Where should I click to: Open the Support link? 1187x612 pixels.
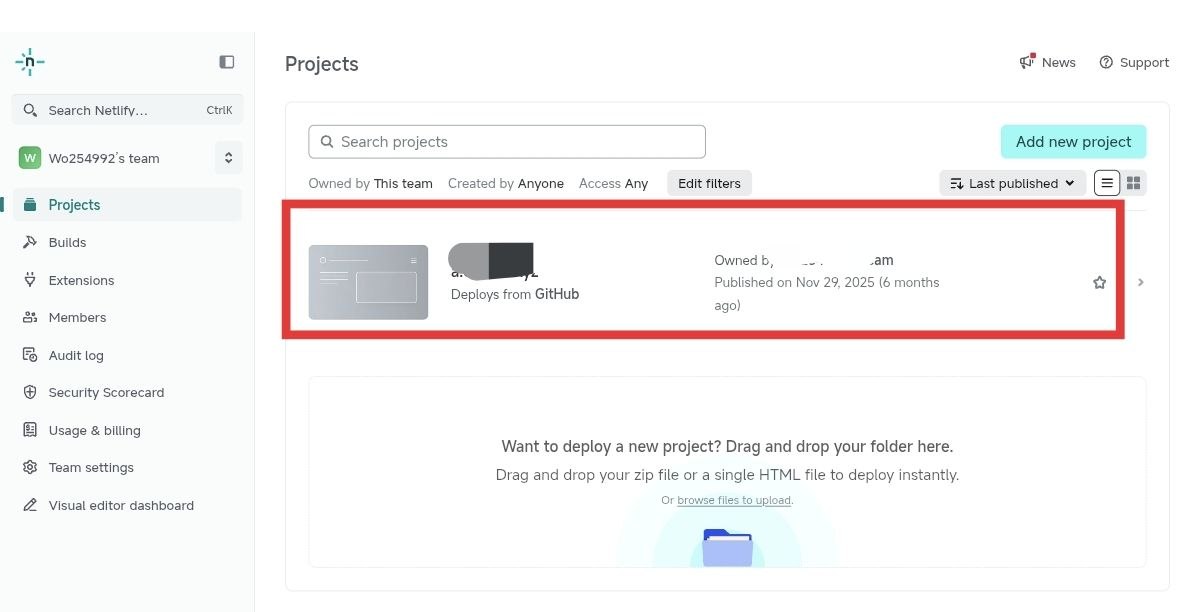click(1134, 62)
